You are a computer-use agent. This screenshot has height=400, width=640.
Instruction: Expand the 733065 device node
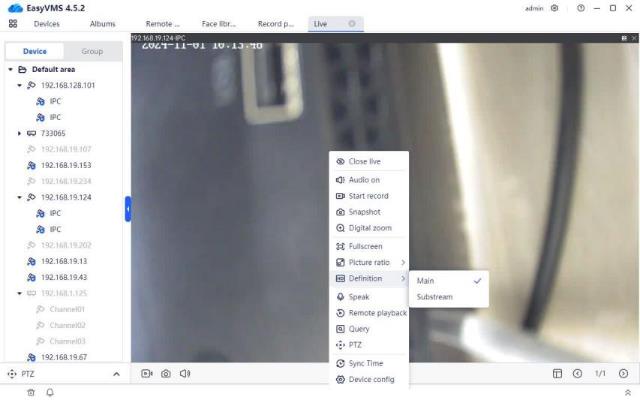[x=20, y=133]
